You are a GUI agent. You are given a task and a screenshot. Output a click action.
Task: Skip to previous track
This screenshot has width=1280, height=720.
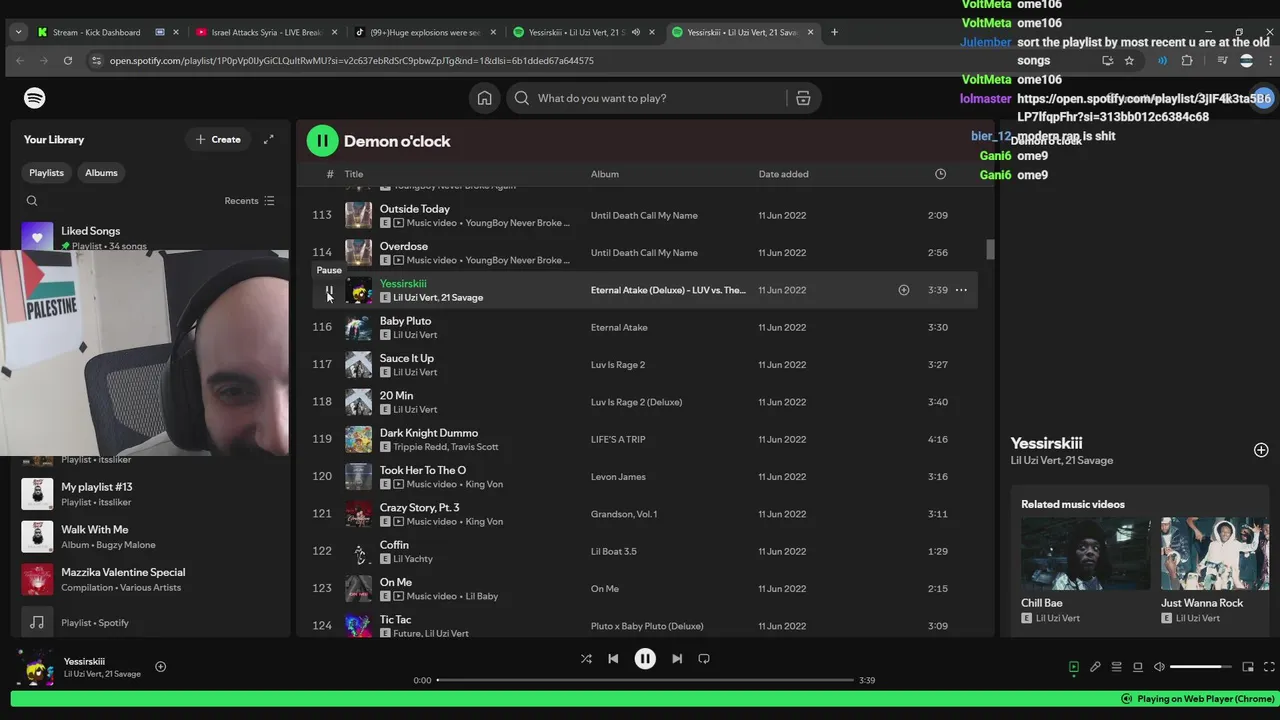[x=613, y=659]
